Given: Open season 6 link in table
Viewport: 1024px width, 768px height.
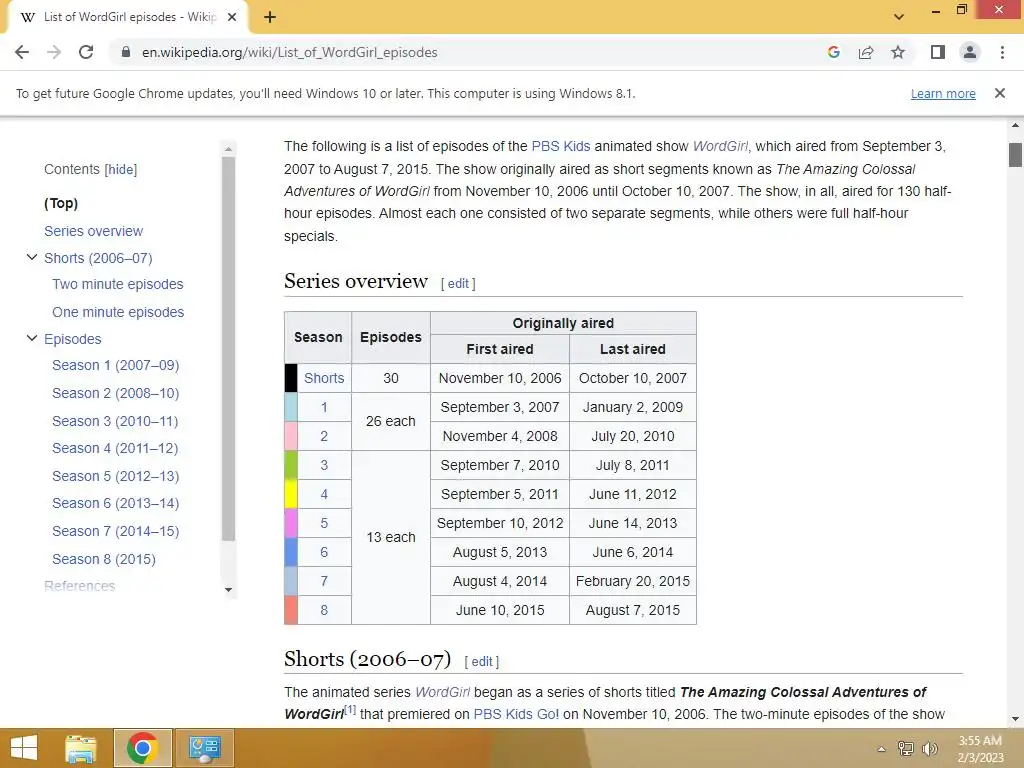Looking at the screenshot, I should 324,552.
